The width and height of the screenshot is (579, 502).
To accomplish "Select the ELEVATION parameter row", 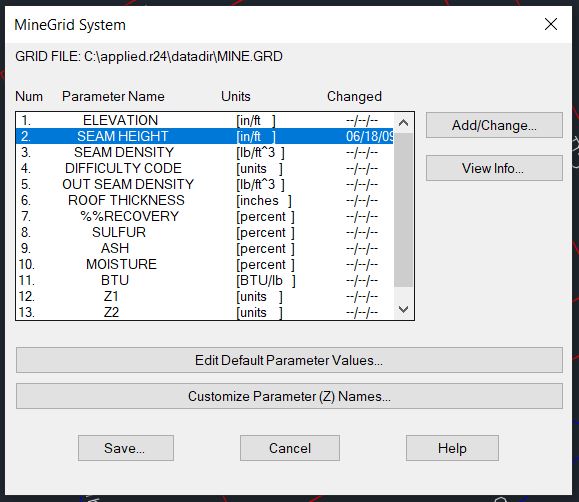I will pyautogui.click(x=205, y=120).
